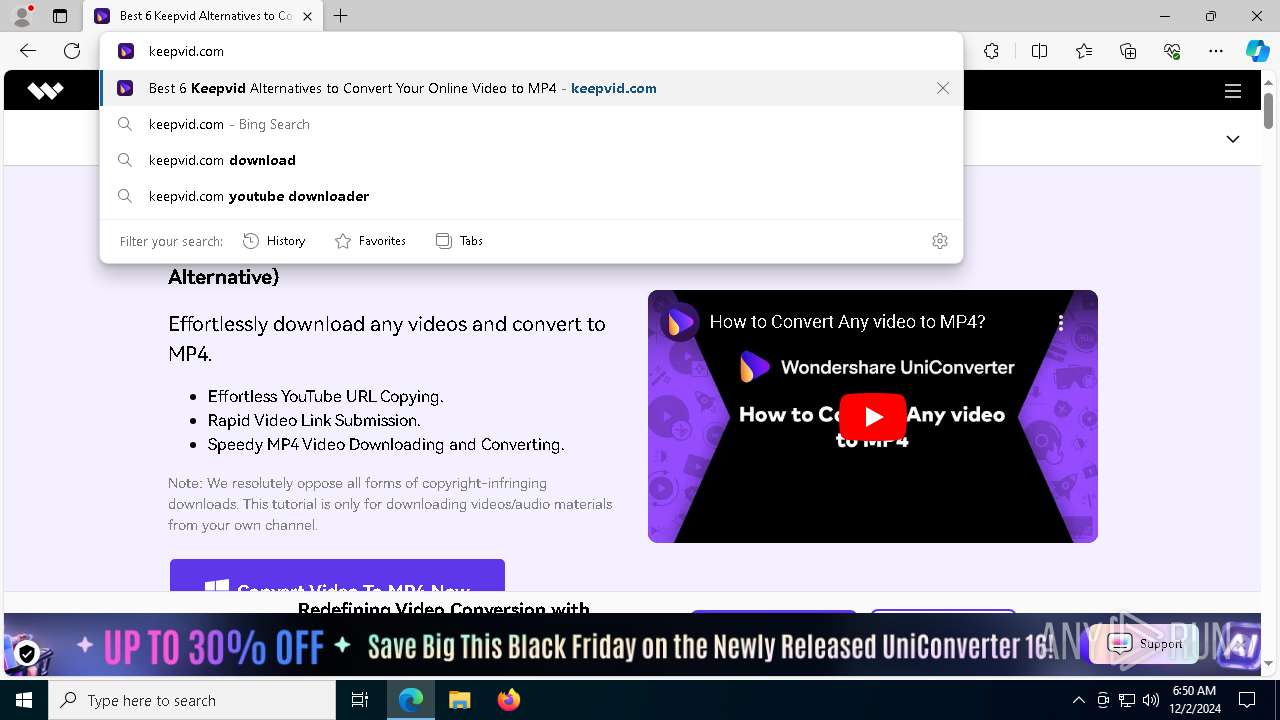Image resolution: width=1280 pixels, height=720 pixels.
Task: Filter search by History
Action: tap(274, 241)
